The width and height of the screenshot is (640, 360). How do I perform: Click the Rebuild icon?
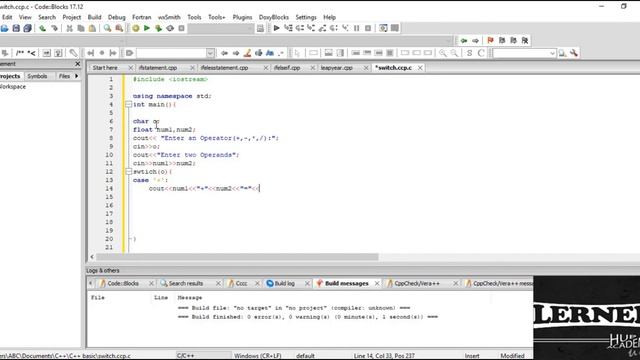click(170, 28)
